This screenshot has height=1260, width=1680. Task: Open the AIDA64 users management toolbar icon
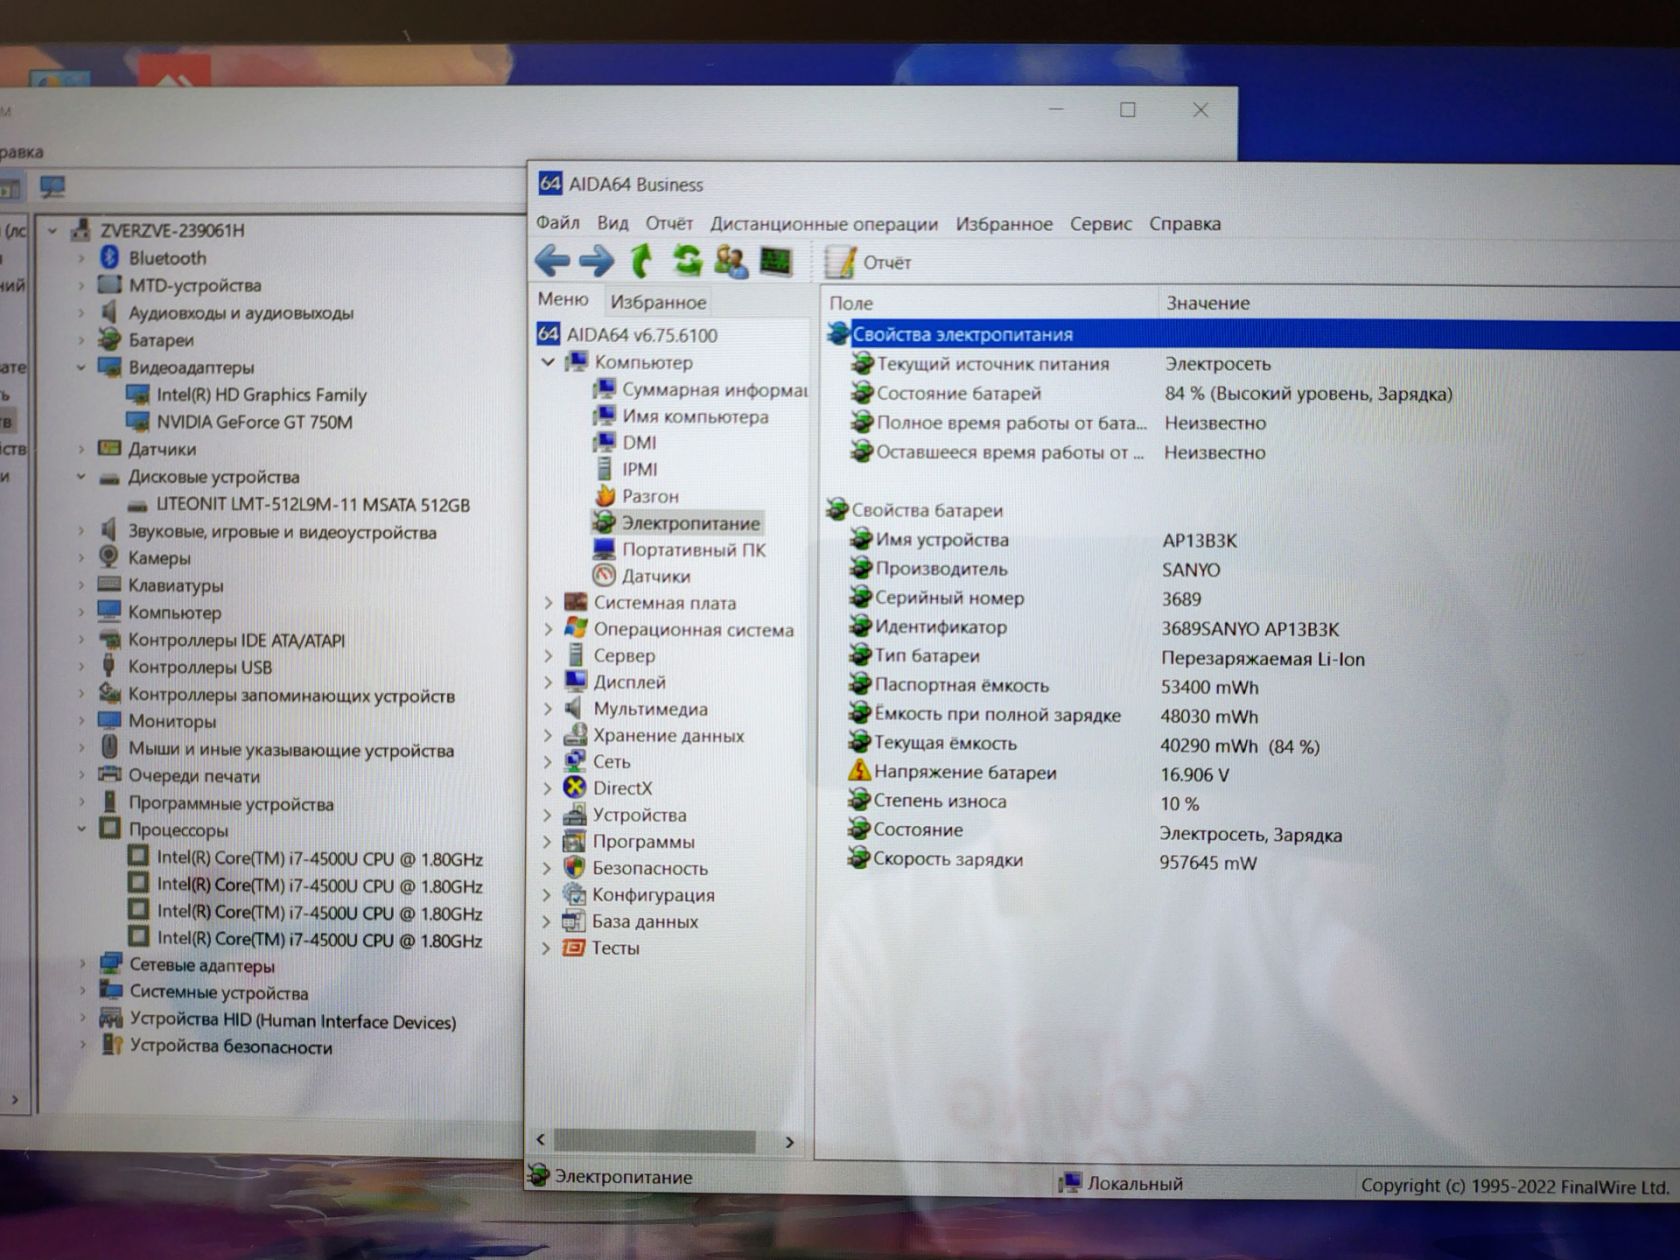[731, 262]
